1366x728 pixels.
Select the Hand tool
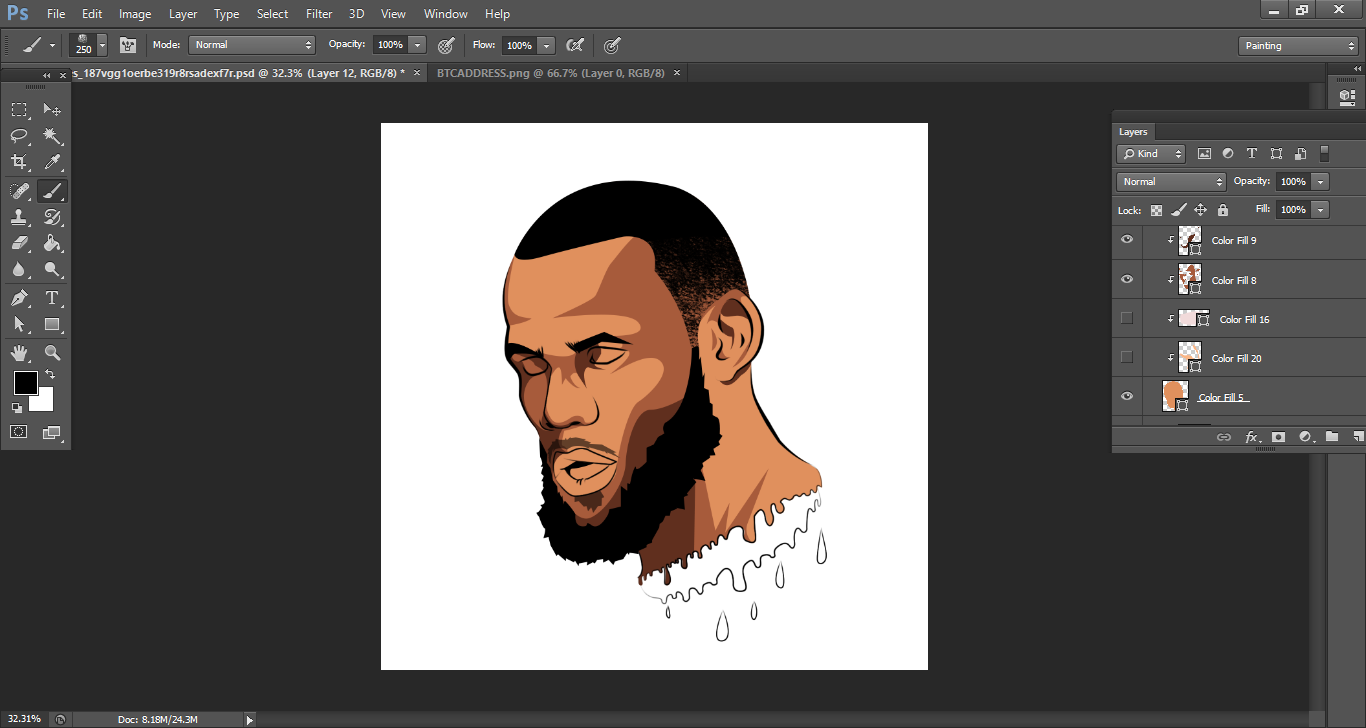pos(19,353)
